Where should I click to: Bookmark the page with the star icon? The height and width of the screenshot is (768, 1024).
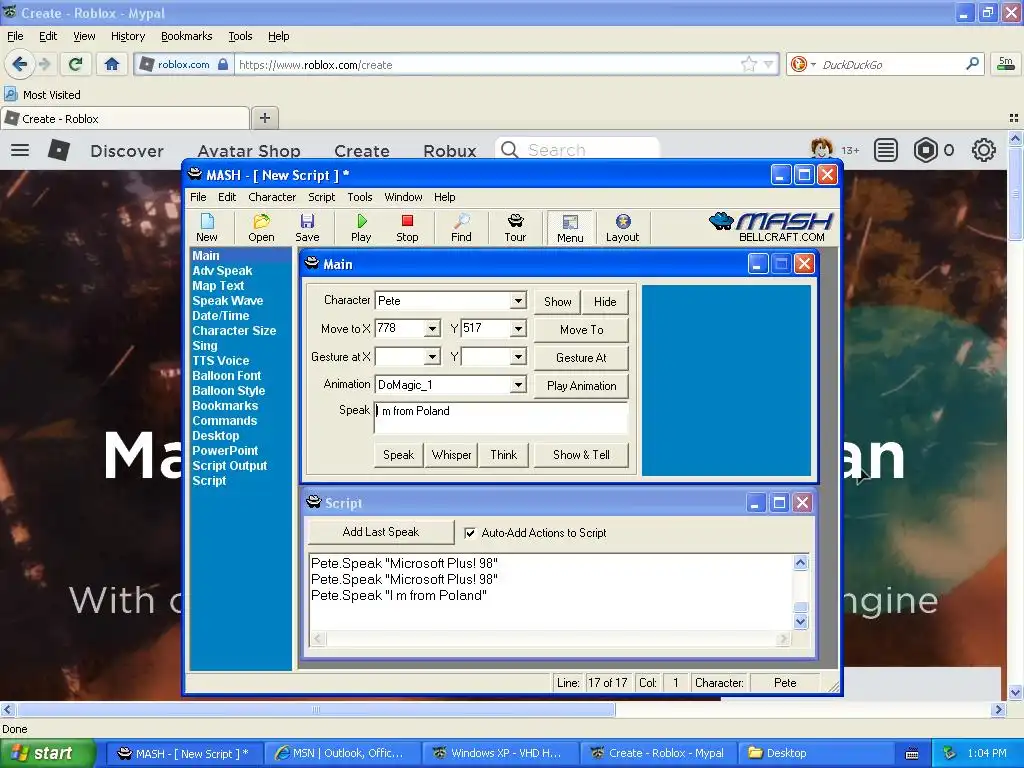[x=748, y=64]
